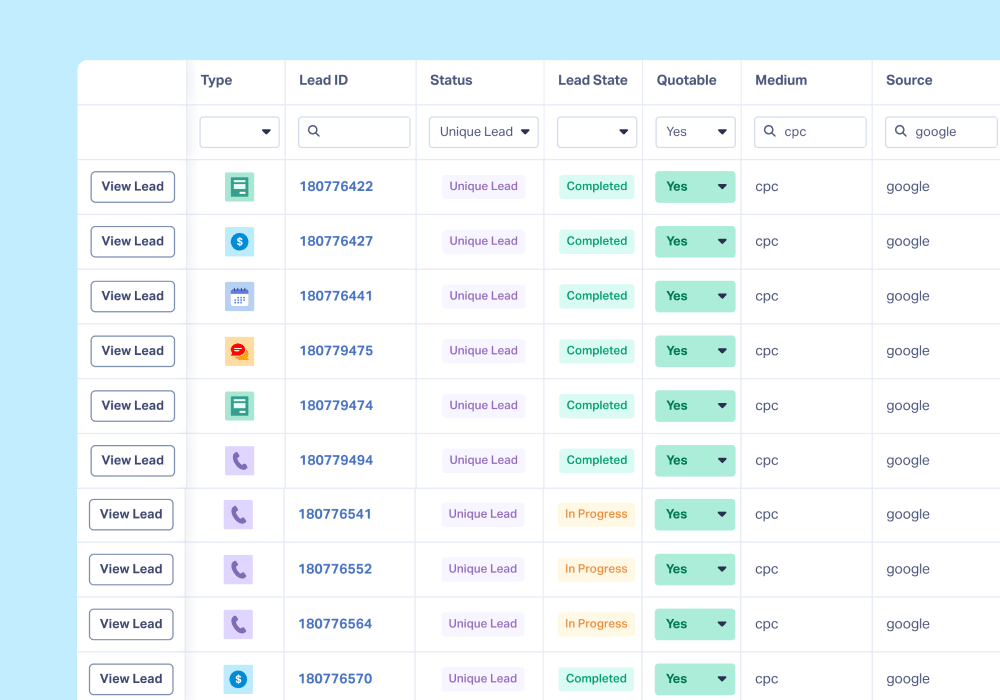Click the Medium column header
This screenshot has height=700, width=1000.
tap(781, 80)
